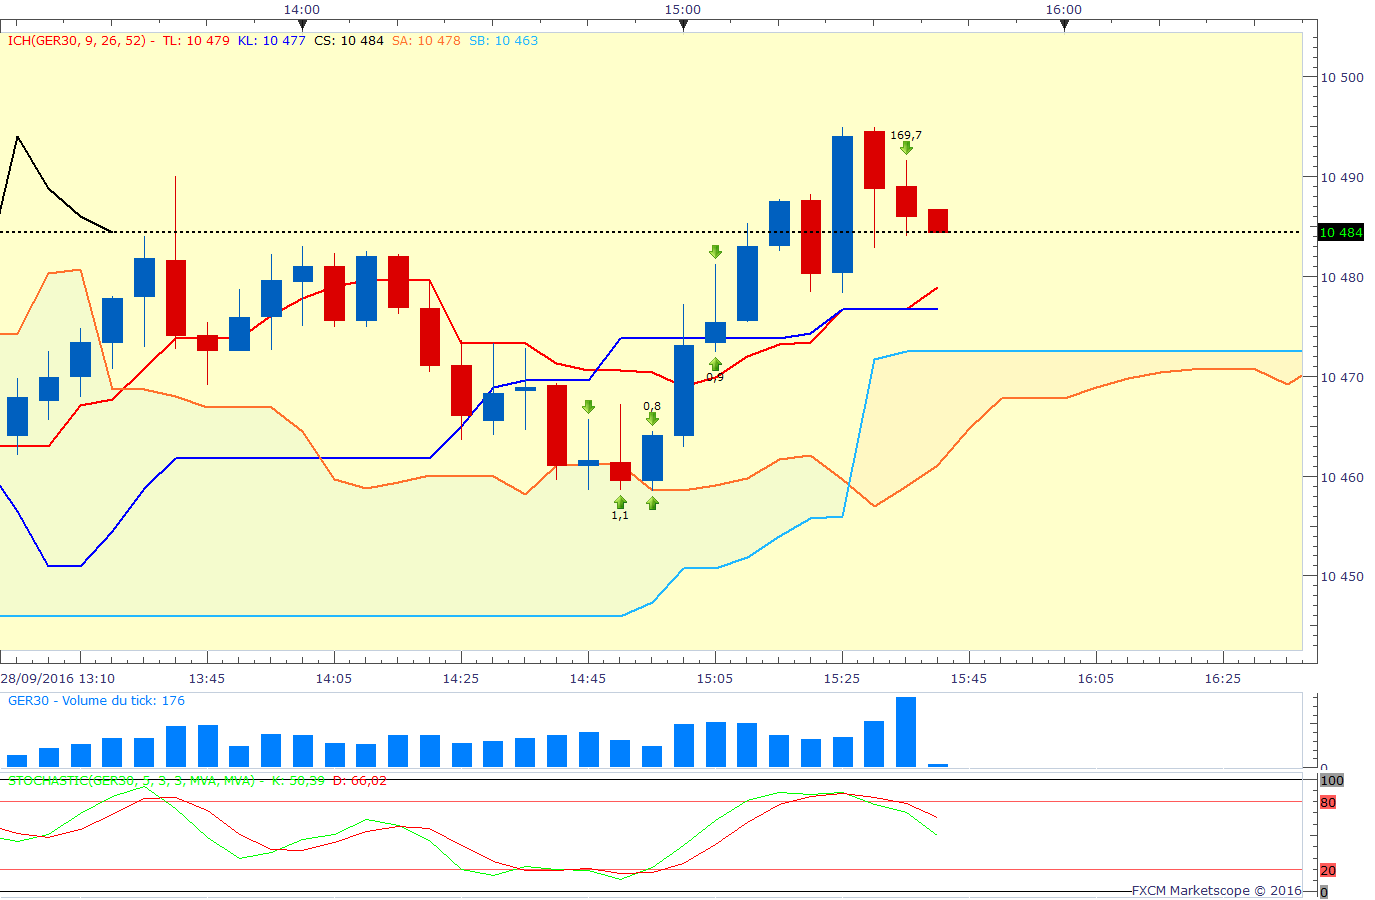Click the down arrow above the 15:05 candle
The image size is (1375, 900).
pos(715,252)
